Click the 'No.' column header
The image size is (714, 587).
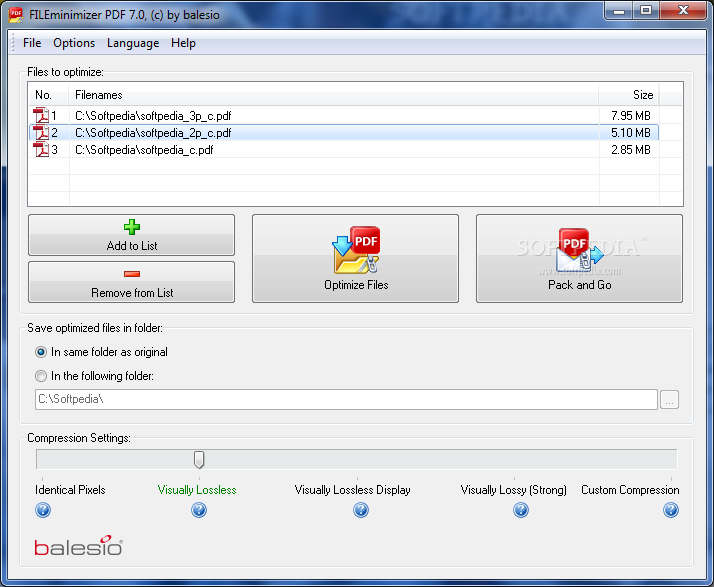point(49,95)
